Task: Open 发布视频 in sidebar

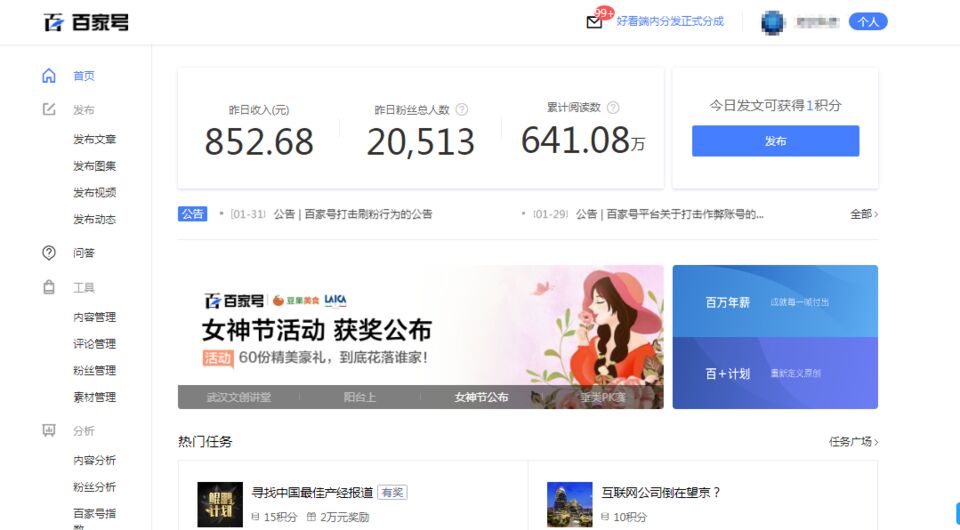Action: click(94, 193)
